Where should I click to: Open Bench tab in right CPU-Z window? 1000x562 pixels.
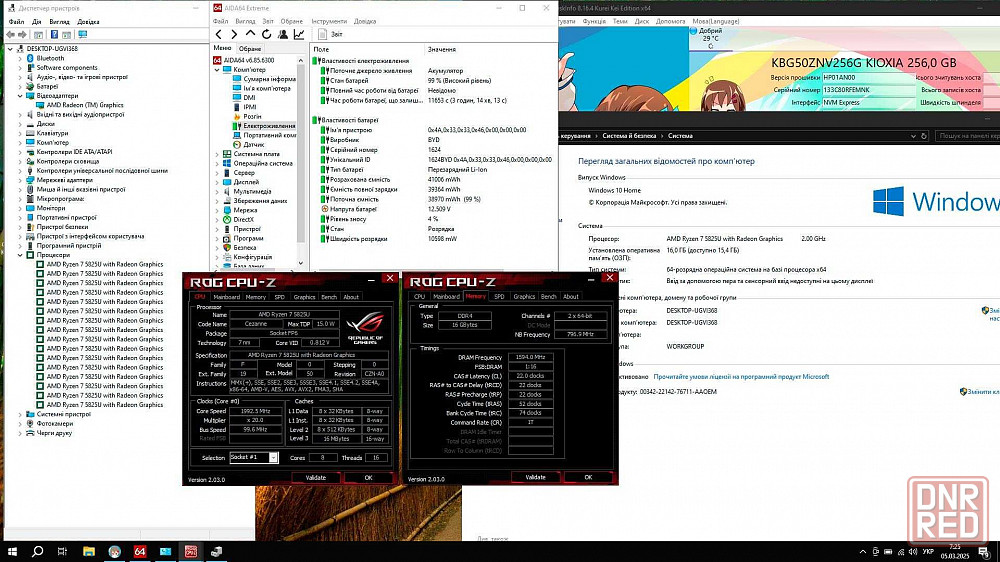(548, 297)
